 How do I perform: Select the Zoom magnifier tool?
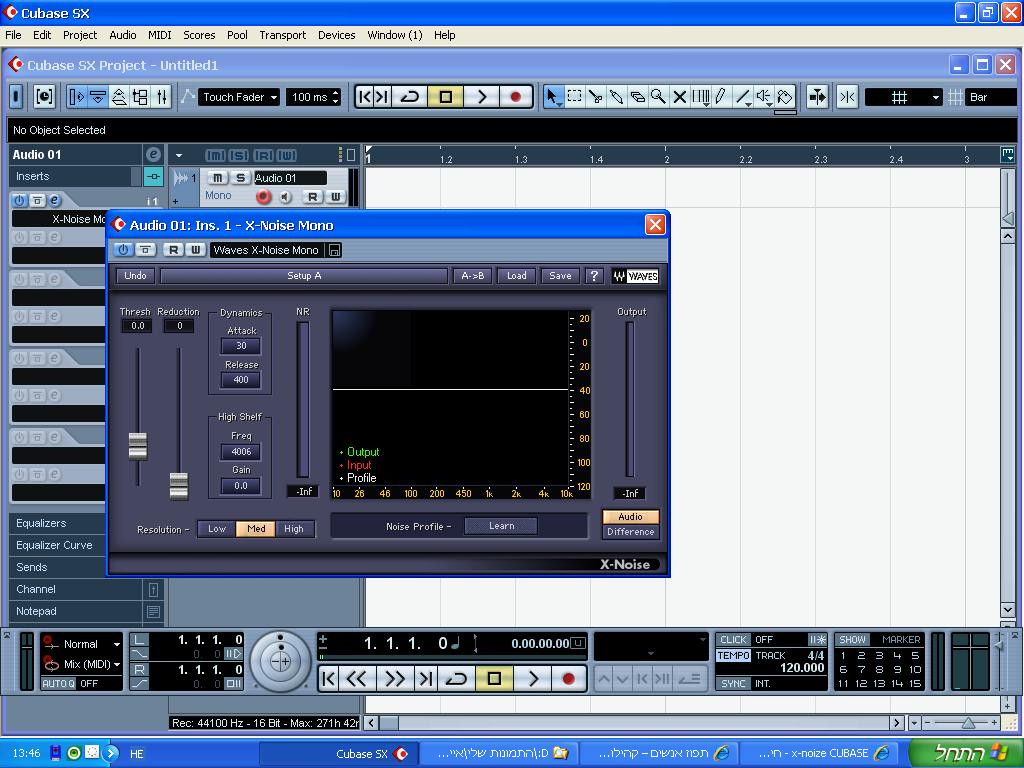tap(658, 97)
